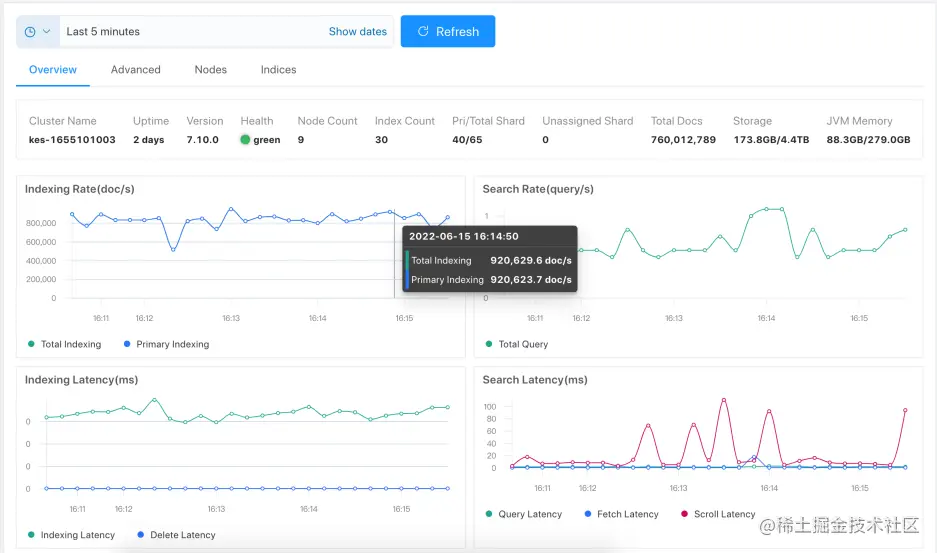
Task: Click the JVM Memory value '88.3GB/279.0GB'
Action: (x=868, y=140)
